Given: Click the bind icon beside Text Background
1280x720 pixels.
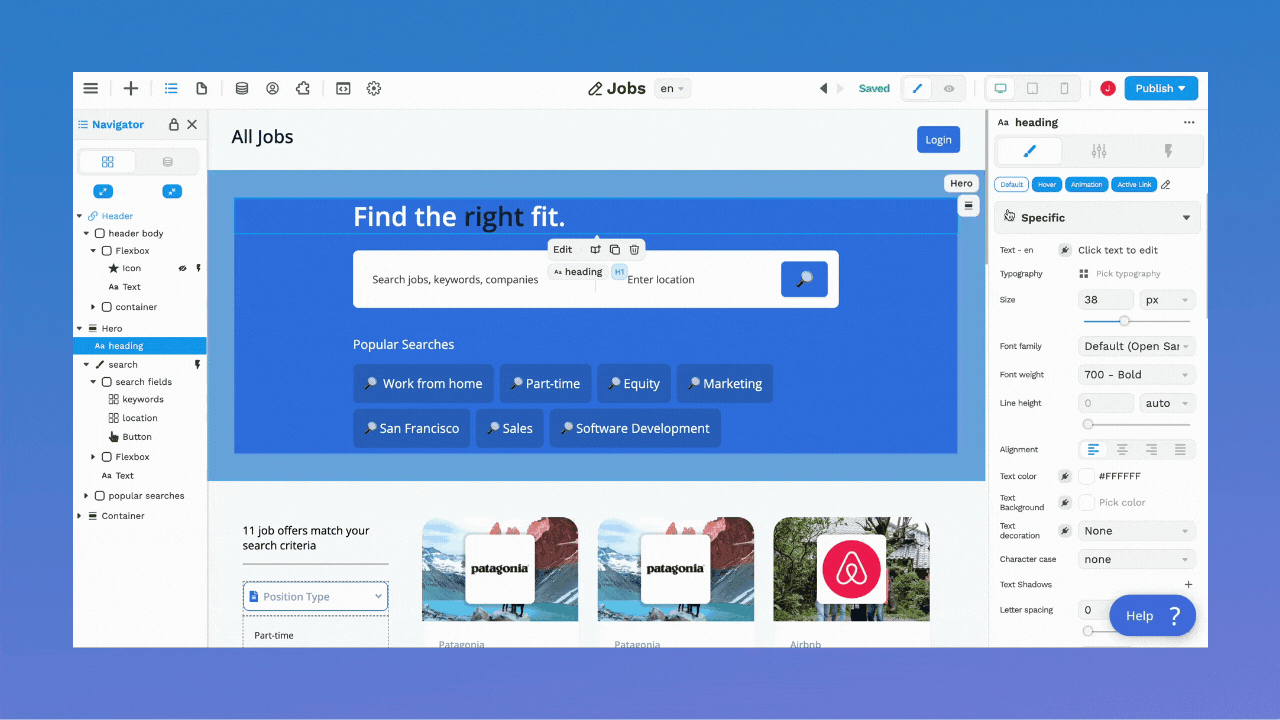Looking at the screenshot, I should point(1064,502).
